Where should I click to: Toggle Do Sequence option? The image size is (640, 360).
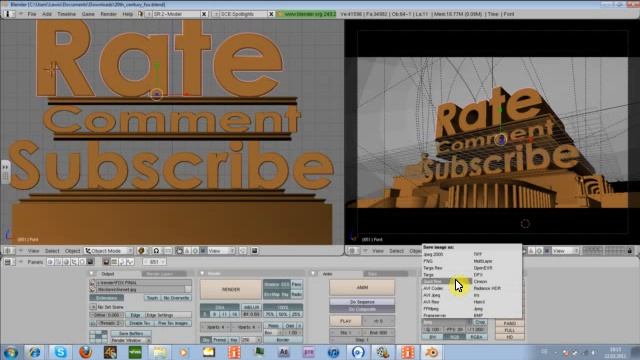[x=362, y=302]
